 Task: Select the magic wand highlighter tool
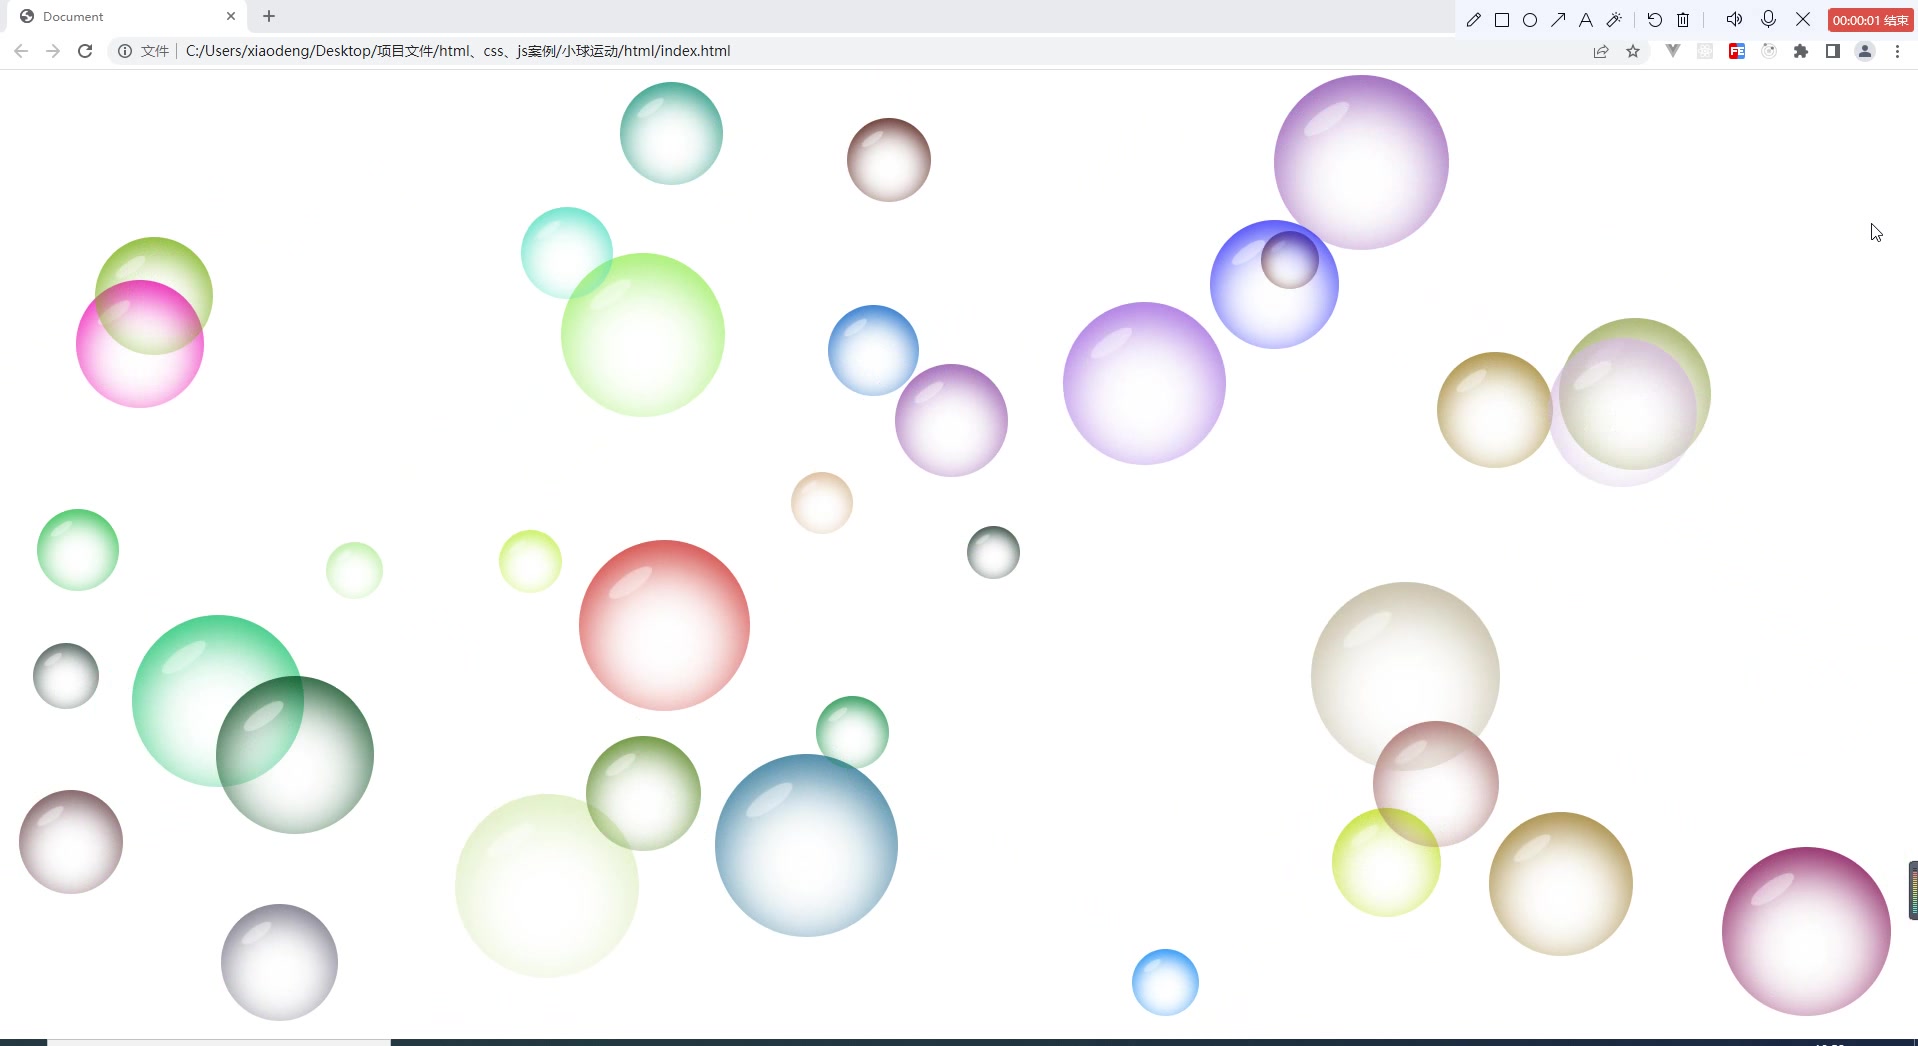[x=1614, y=20]
